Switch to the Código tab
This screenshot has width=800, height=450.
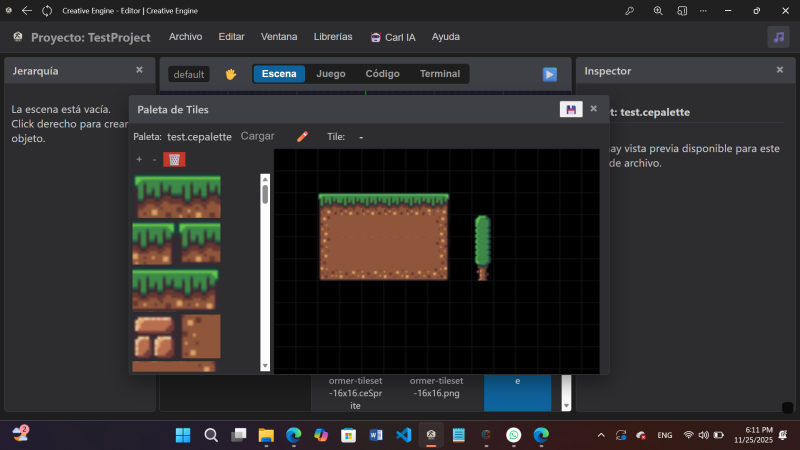click(382, 74)
